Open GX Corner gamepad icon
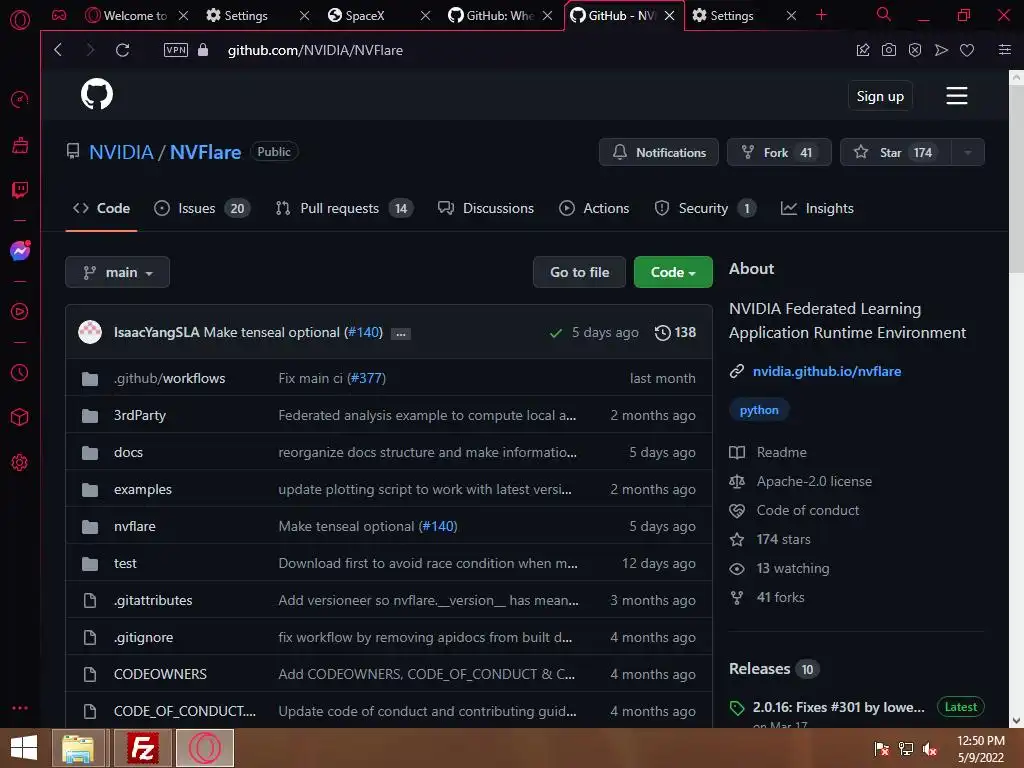 coord(59,15)
